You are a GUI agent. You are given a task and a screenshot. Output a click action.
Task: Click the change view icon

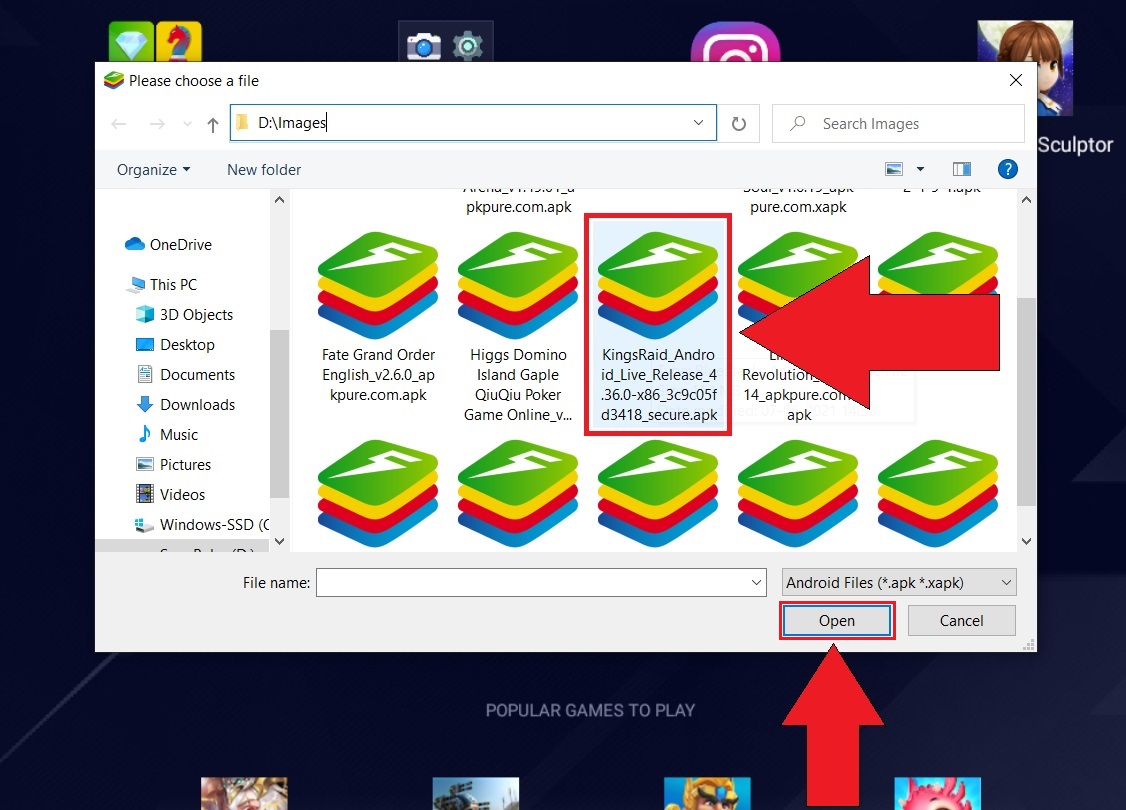(x=894, y=169)
